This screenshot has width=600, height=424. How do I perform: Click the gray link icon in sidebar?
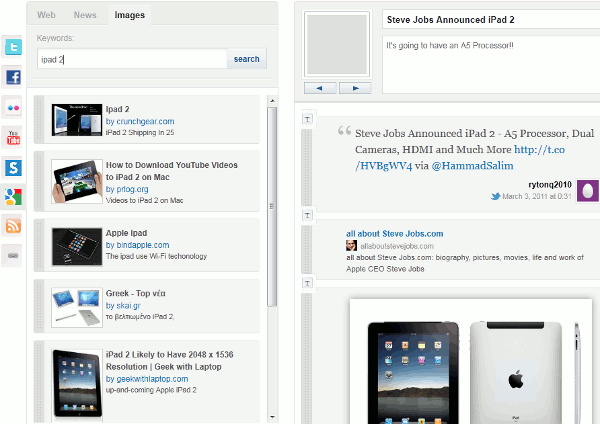[14, 256]
